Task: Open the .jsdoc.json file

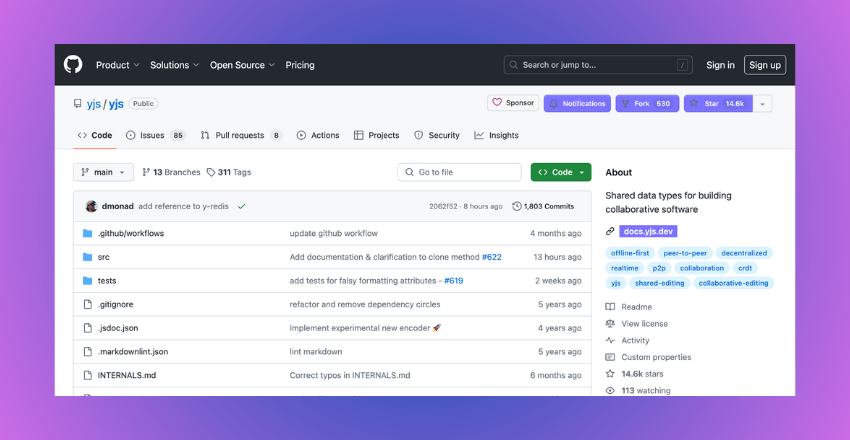Action: 118,328
